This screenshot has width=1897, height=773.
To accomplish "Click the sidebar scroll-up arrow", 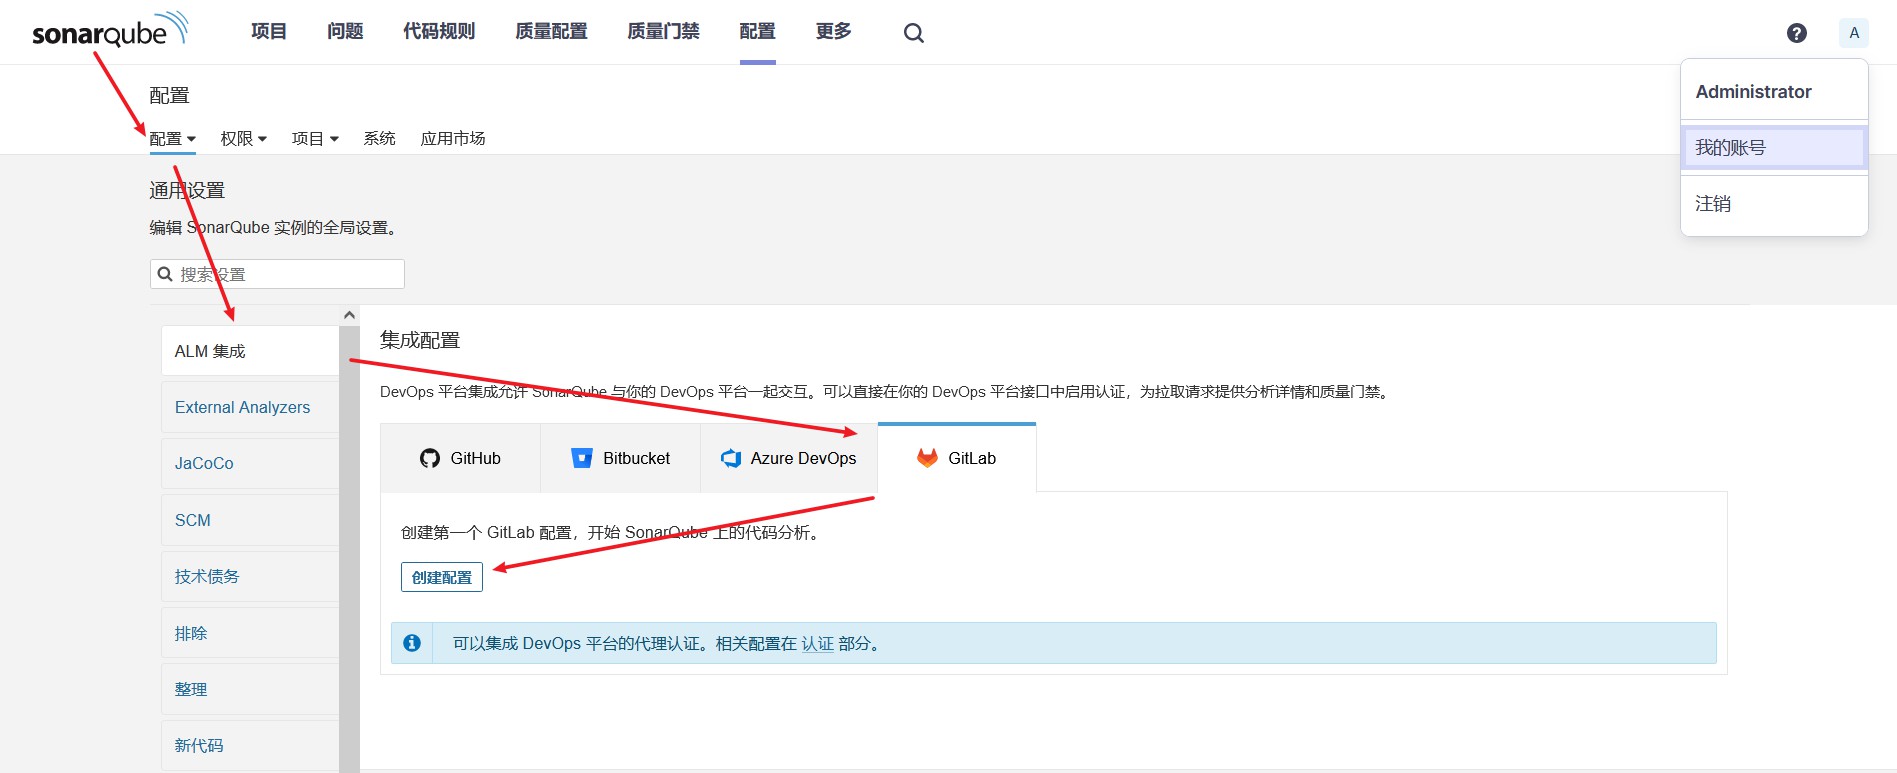I will point(349,315).
